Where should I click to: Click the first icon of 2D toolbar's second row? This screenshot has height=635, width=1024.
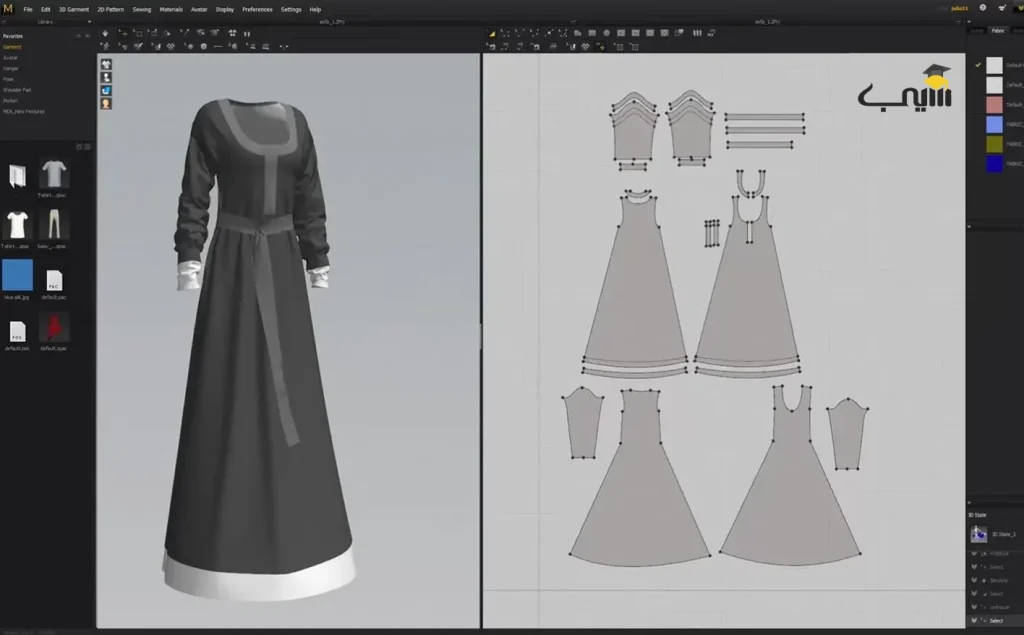(x=491, y=46)
